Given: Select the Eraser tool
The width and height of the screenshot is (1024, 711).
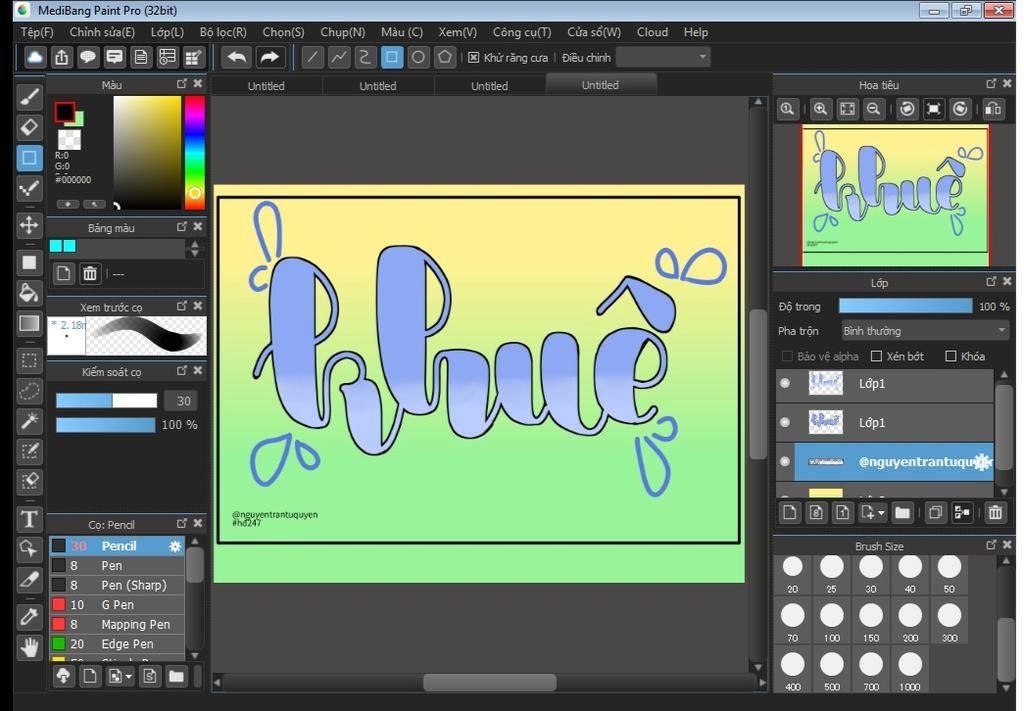Looking at the screenshot, I should [29, 127].
